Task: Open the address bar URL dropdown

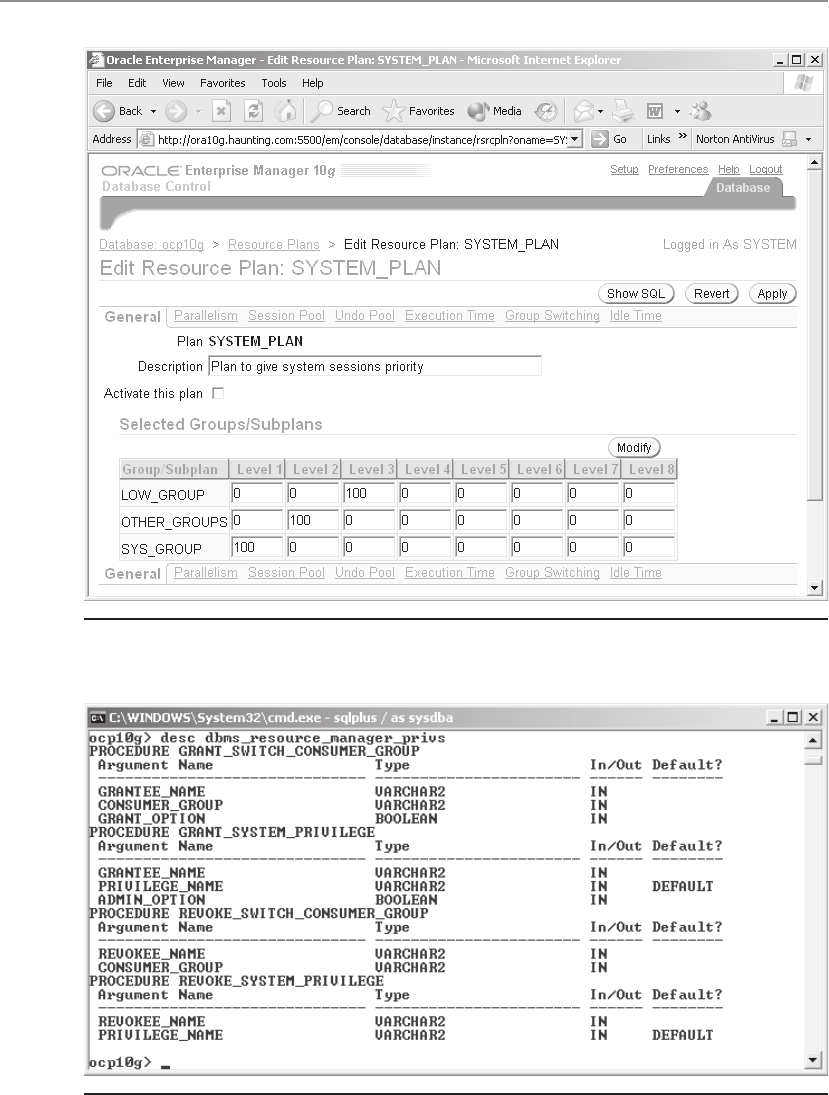Action: point(575,139)
